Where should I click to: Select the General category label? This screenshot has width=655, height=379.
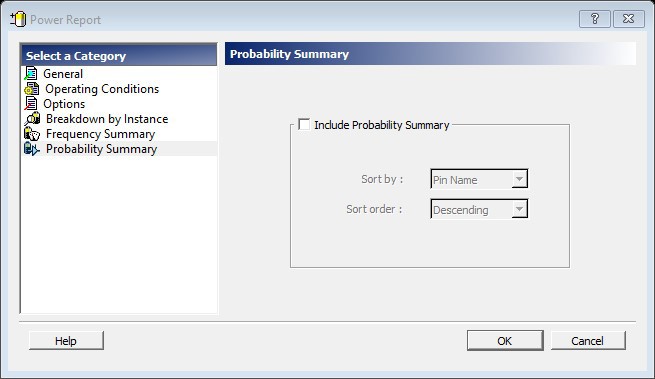coord(63,74)
